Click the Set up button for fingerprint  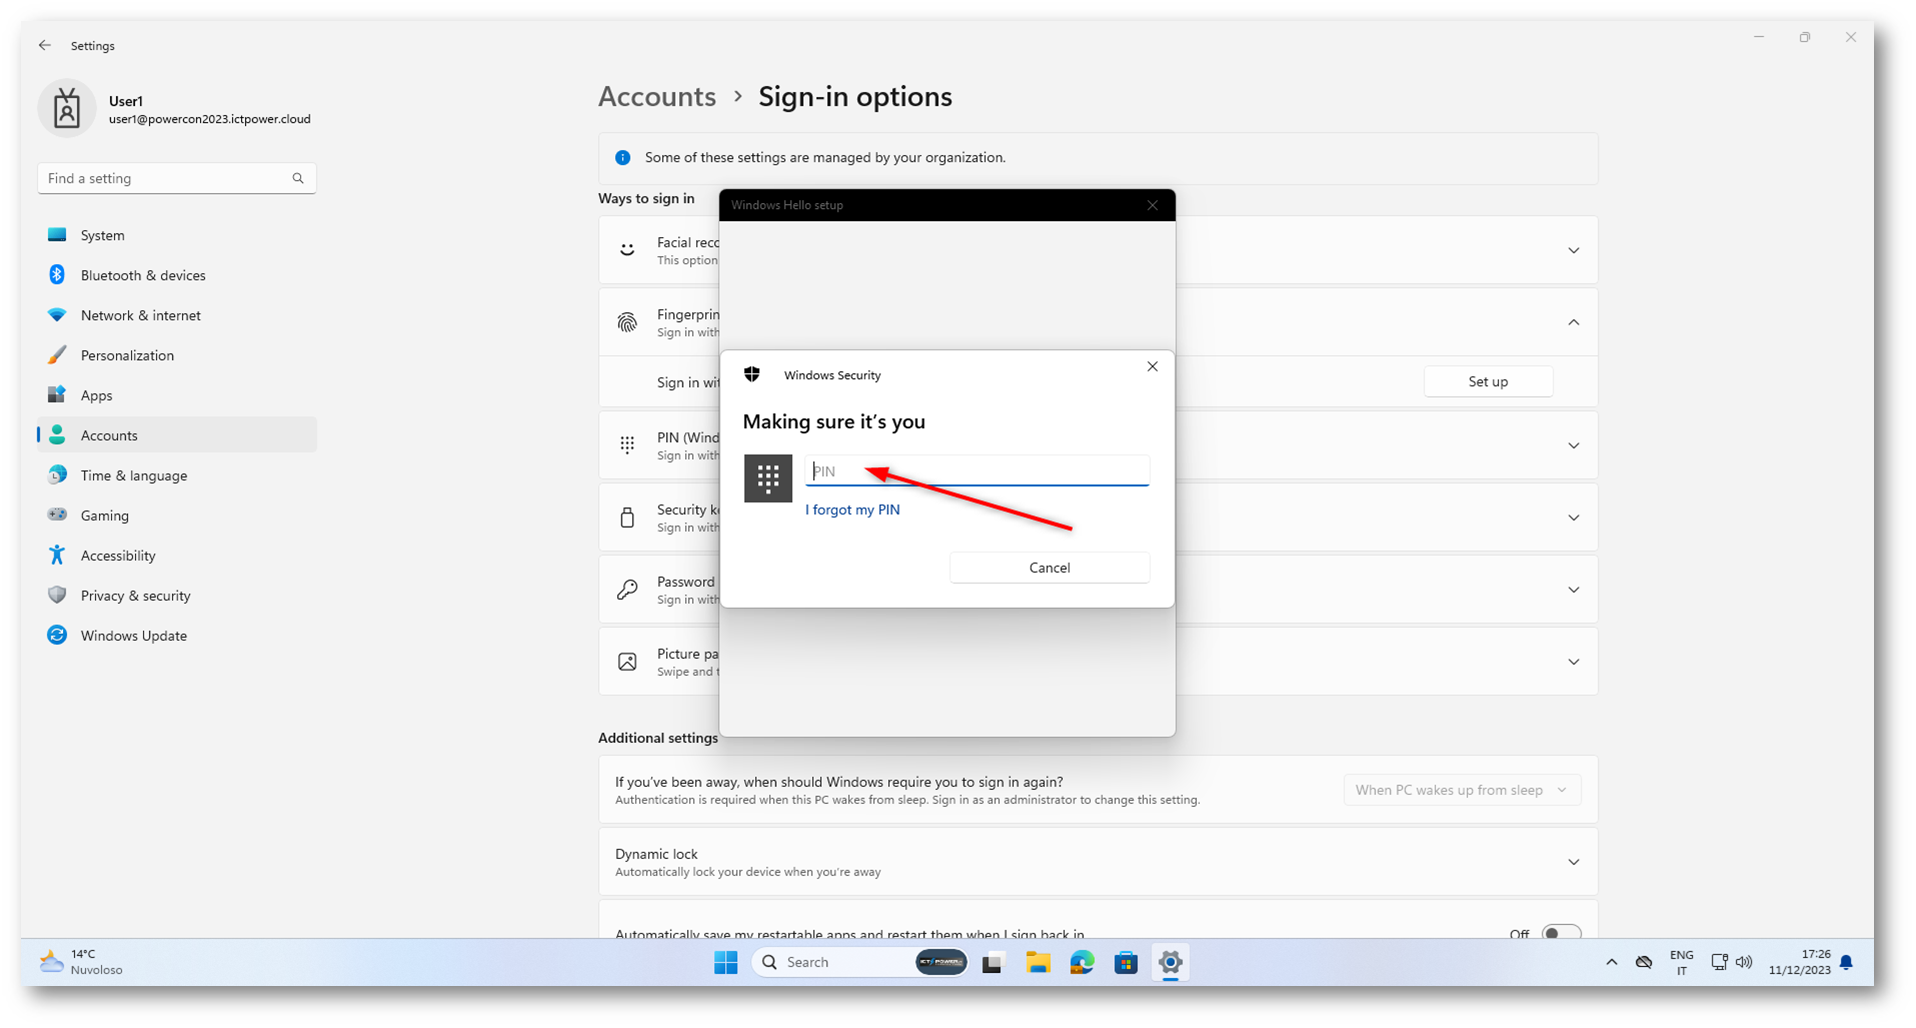pyautogui.click(x=1488, y=381)
